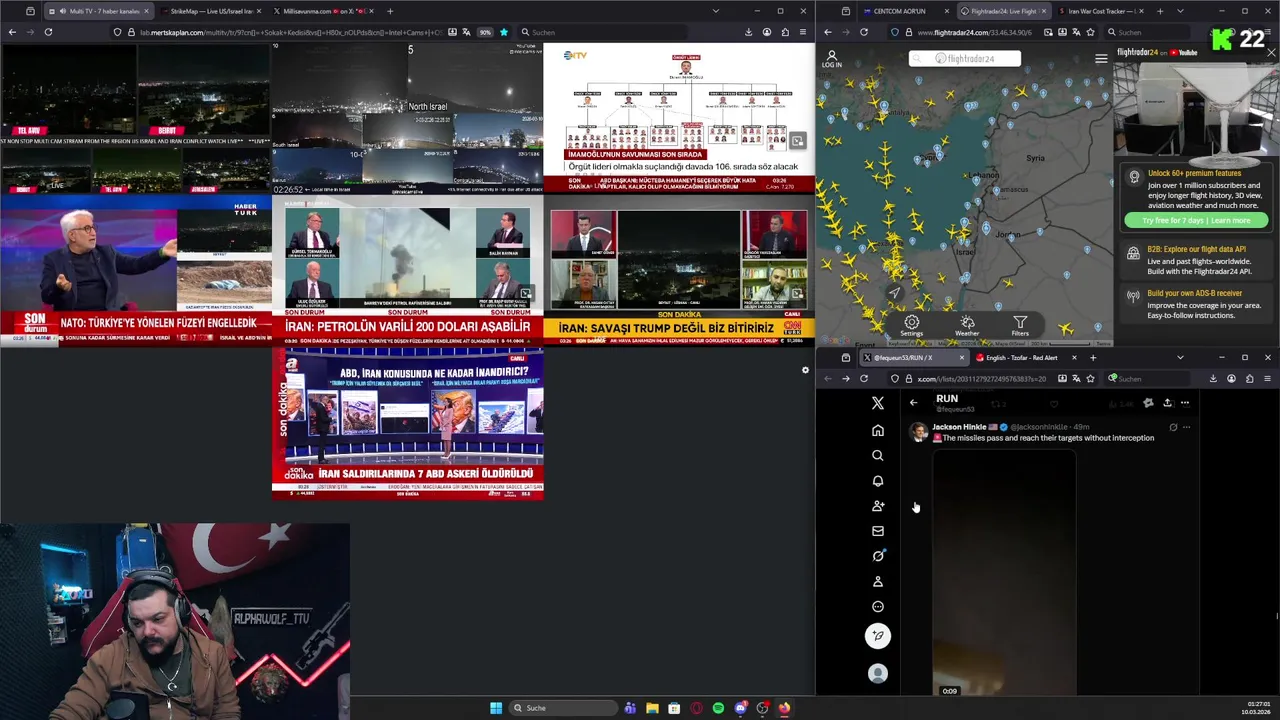Open new tab in Multi TV window
The width and height of the screenshot is (1280, 720).
[x=390, y=11]
